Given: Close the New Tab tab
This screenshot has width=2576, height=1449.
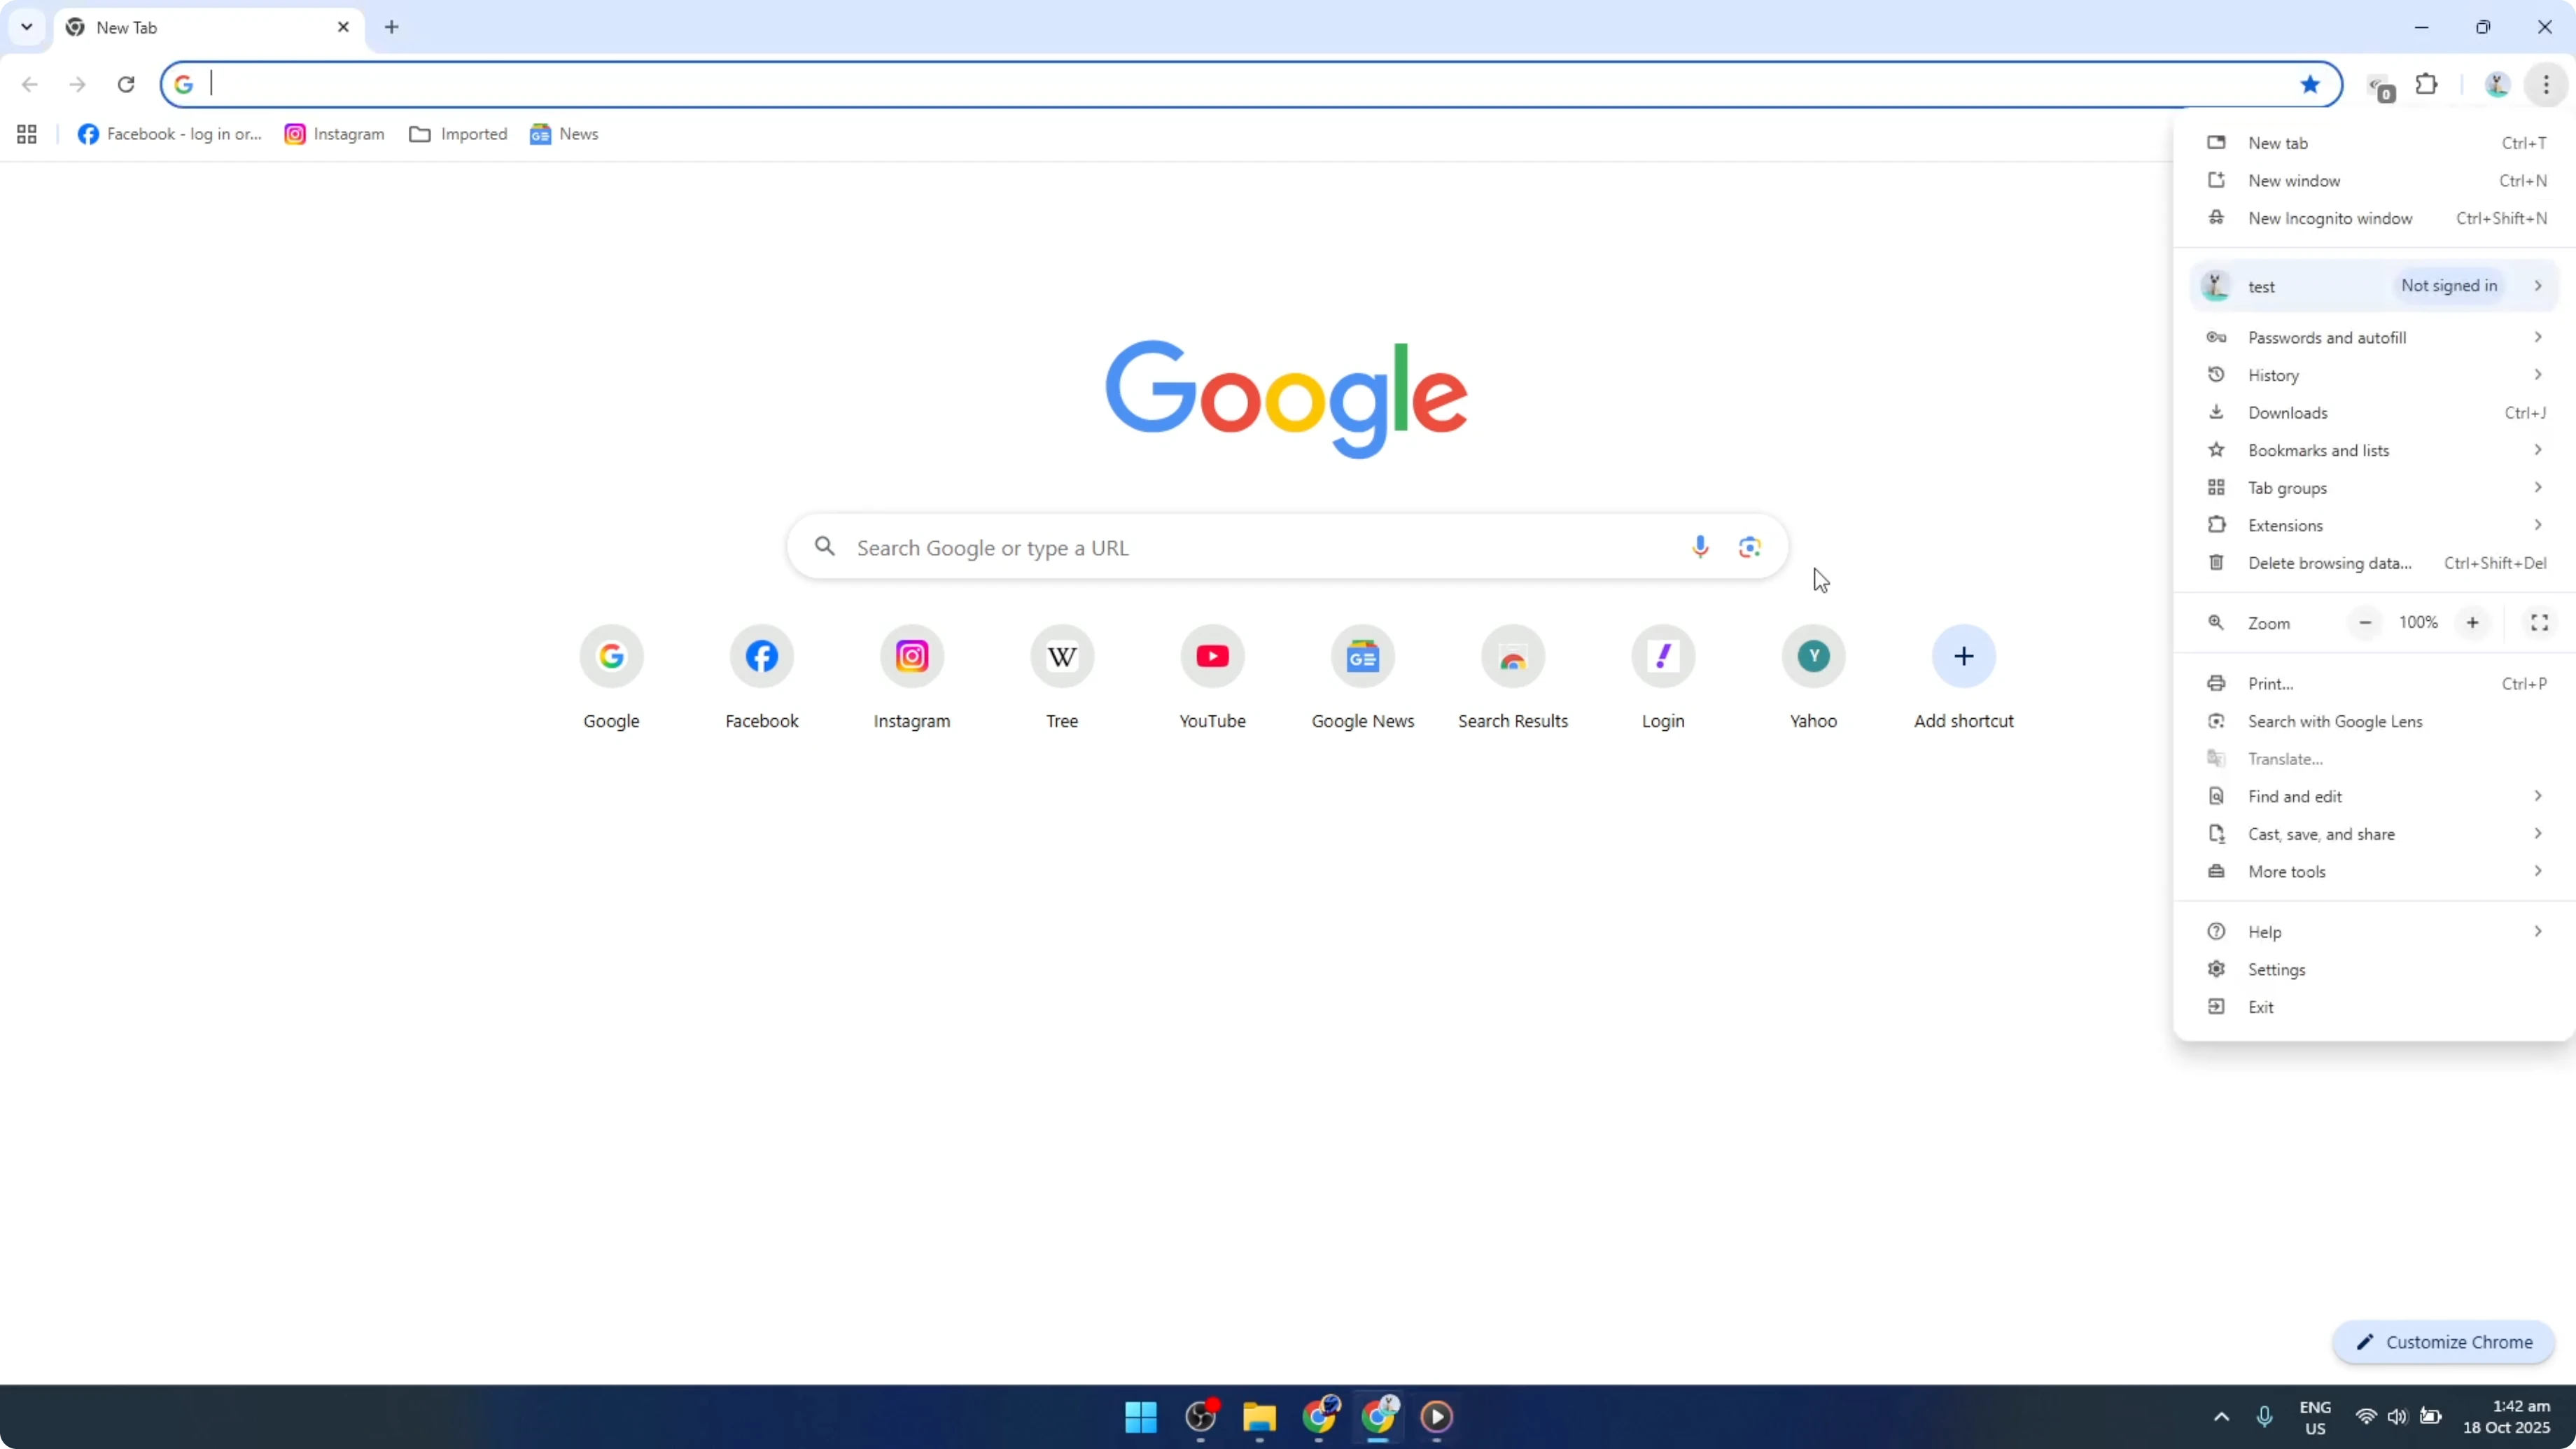Looking at the screenshot, I should (x=343, y=27).
